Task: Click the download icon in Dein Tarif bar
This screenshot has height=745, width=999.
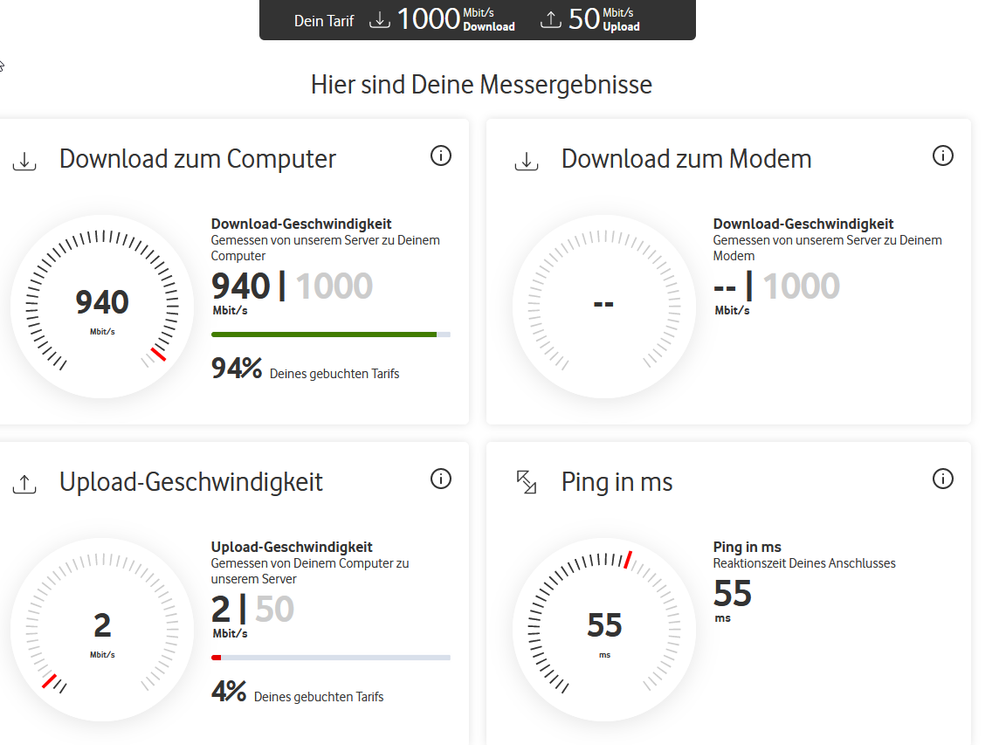Action: tap(380, 20)
